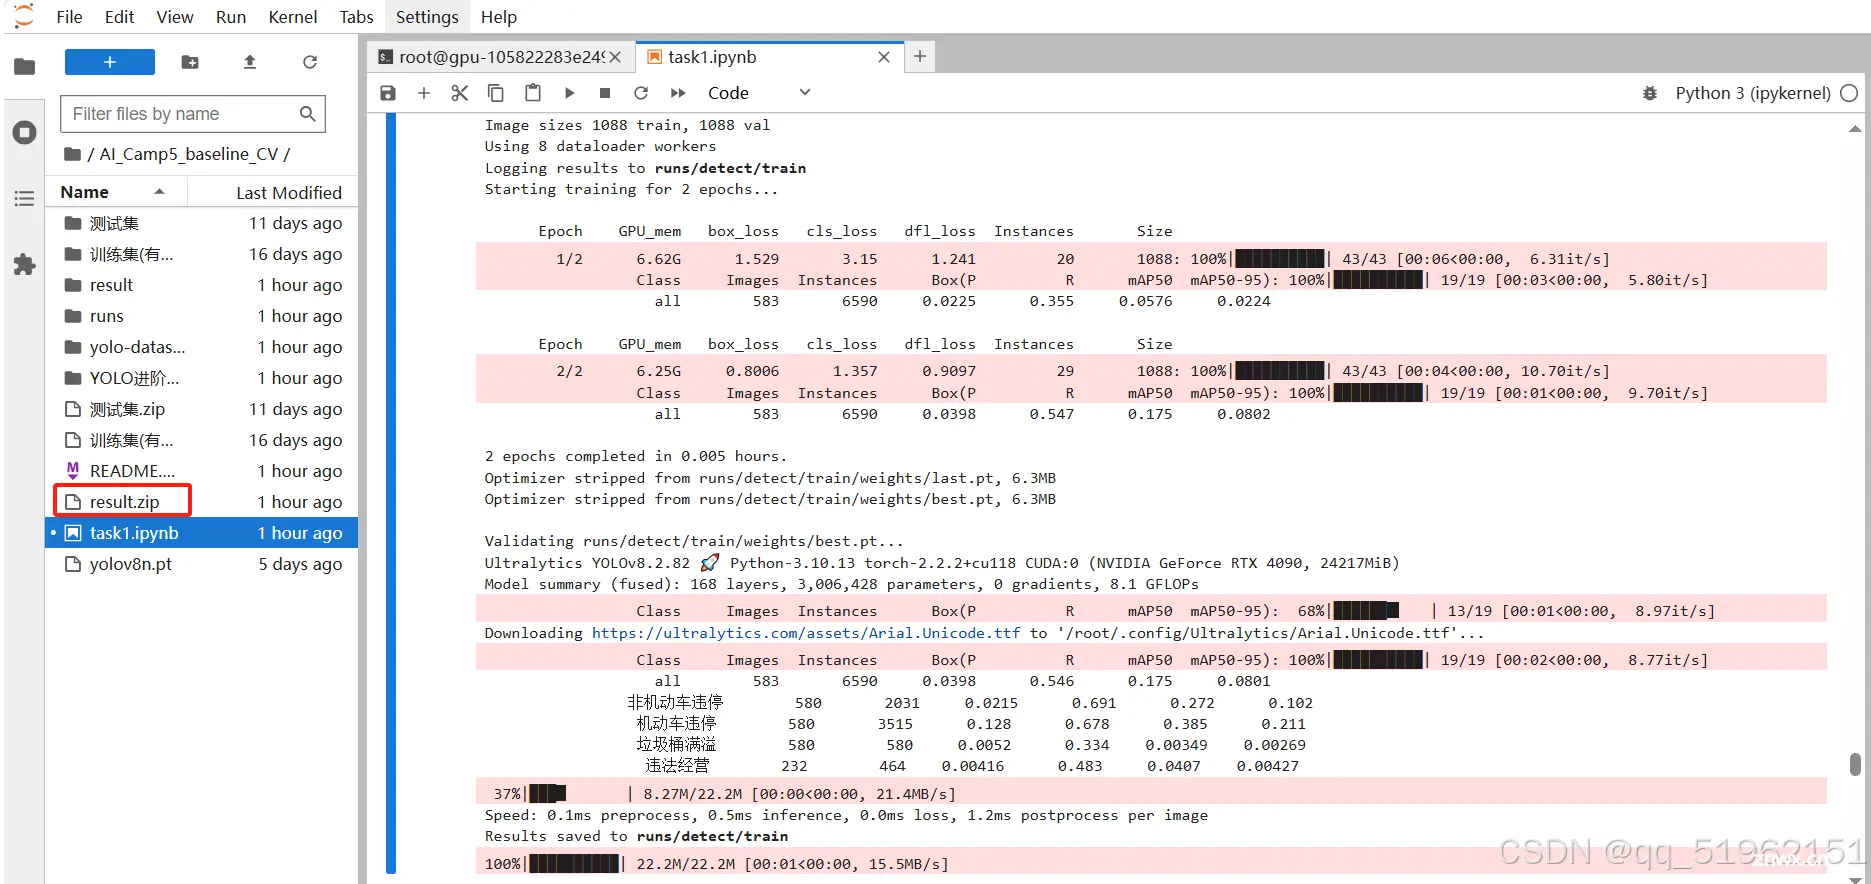Copy the selected cell icon
This screenshot has width=1871, height=884.
tap(496, 93)
